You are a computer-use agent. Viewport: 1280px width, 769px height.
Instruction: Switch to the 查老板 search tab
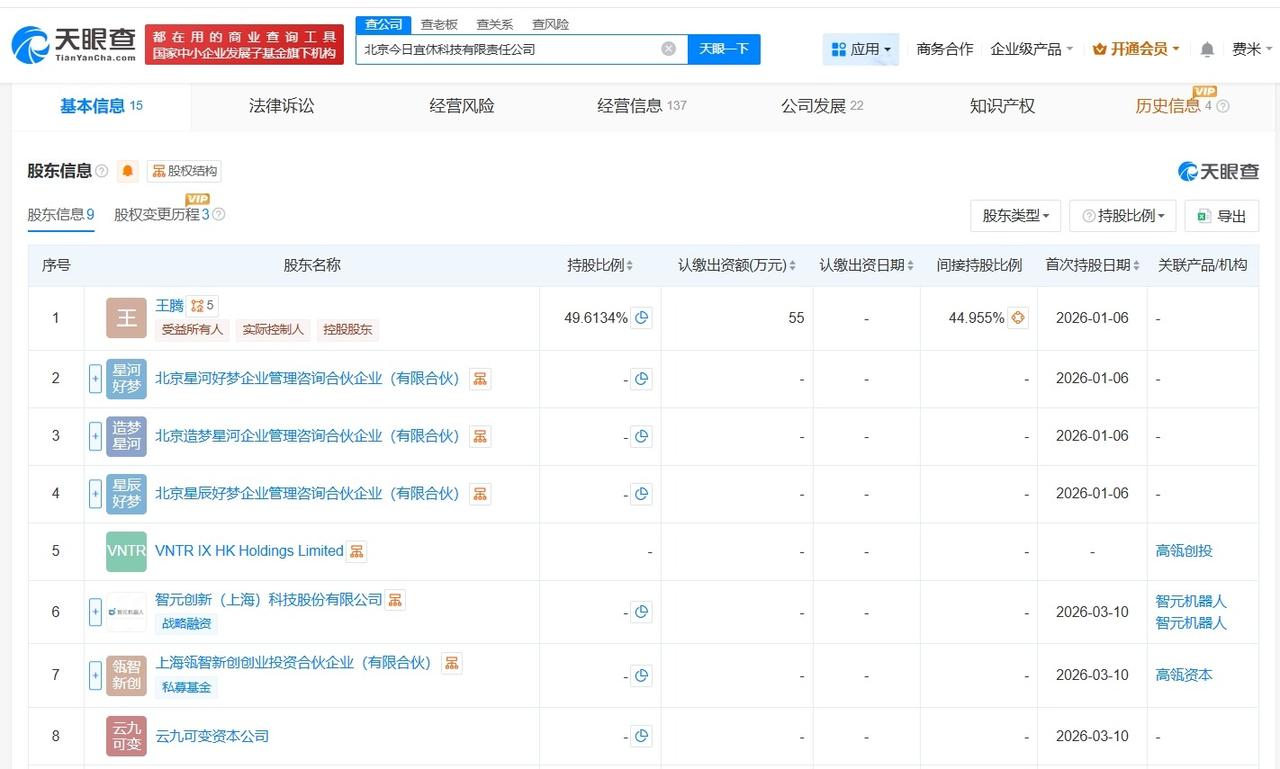(x=439, y=24)
